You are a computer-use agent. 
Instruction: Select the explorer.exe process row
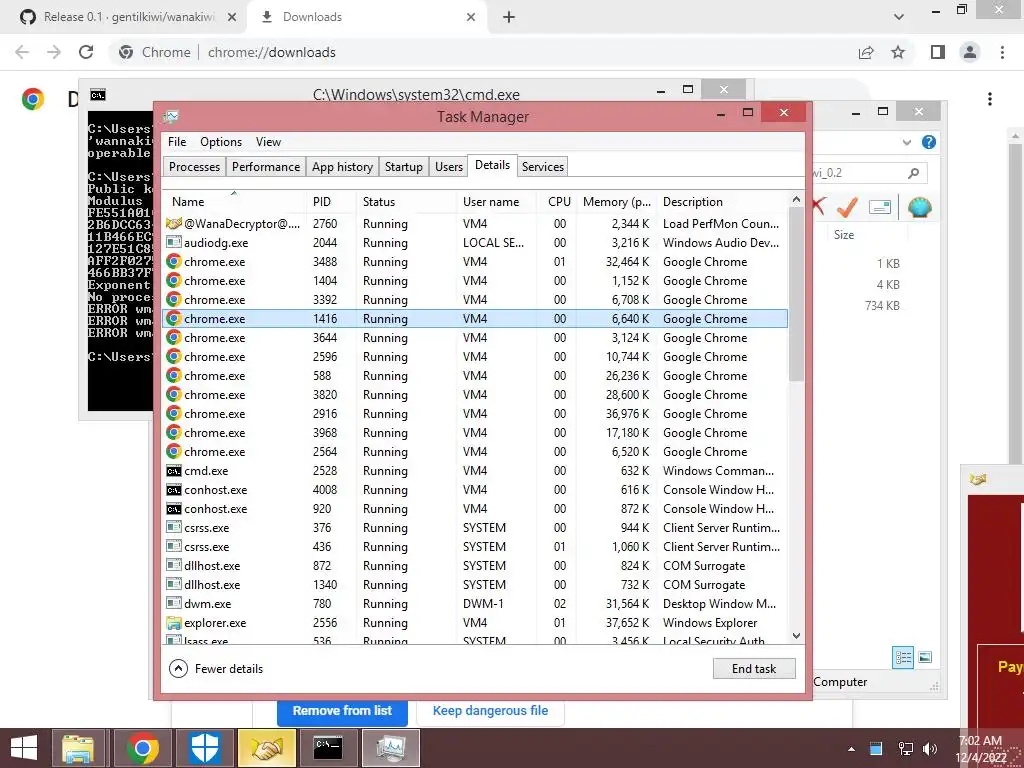tap(475, 622)
